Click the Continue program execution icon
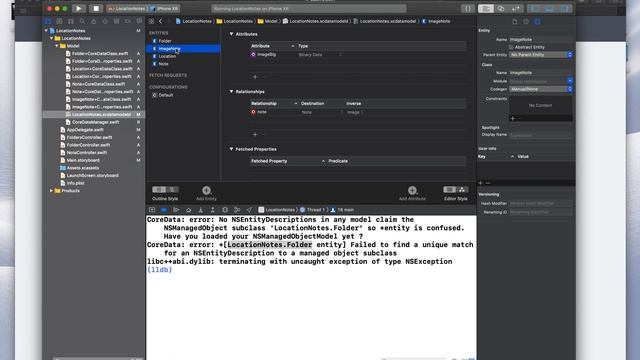 click(176, 210)
